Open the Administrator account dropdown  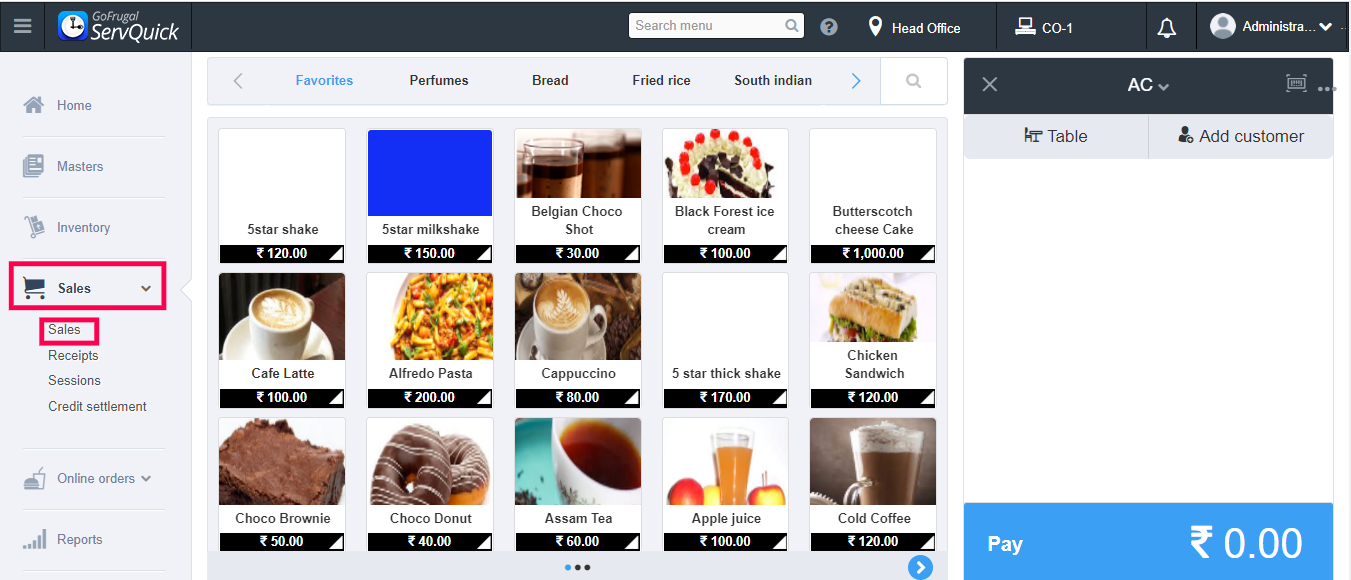[x=1271, y=27]
